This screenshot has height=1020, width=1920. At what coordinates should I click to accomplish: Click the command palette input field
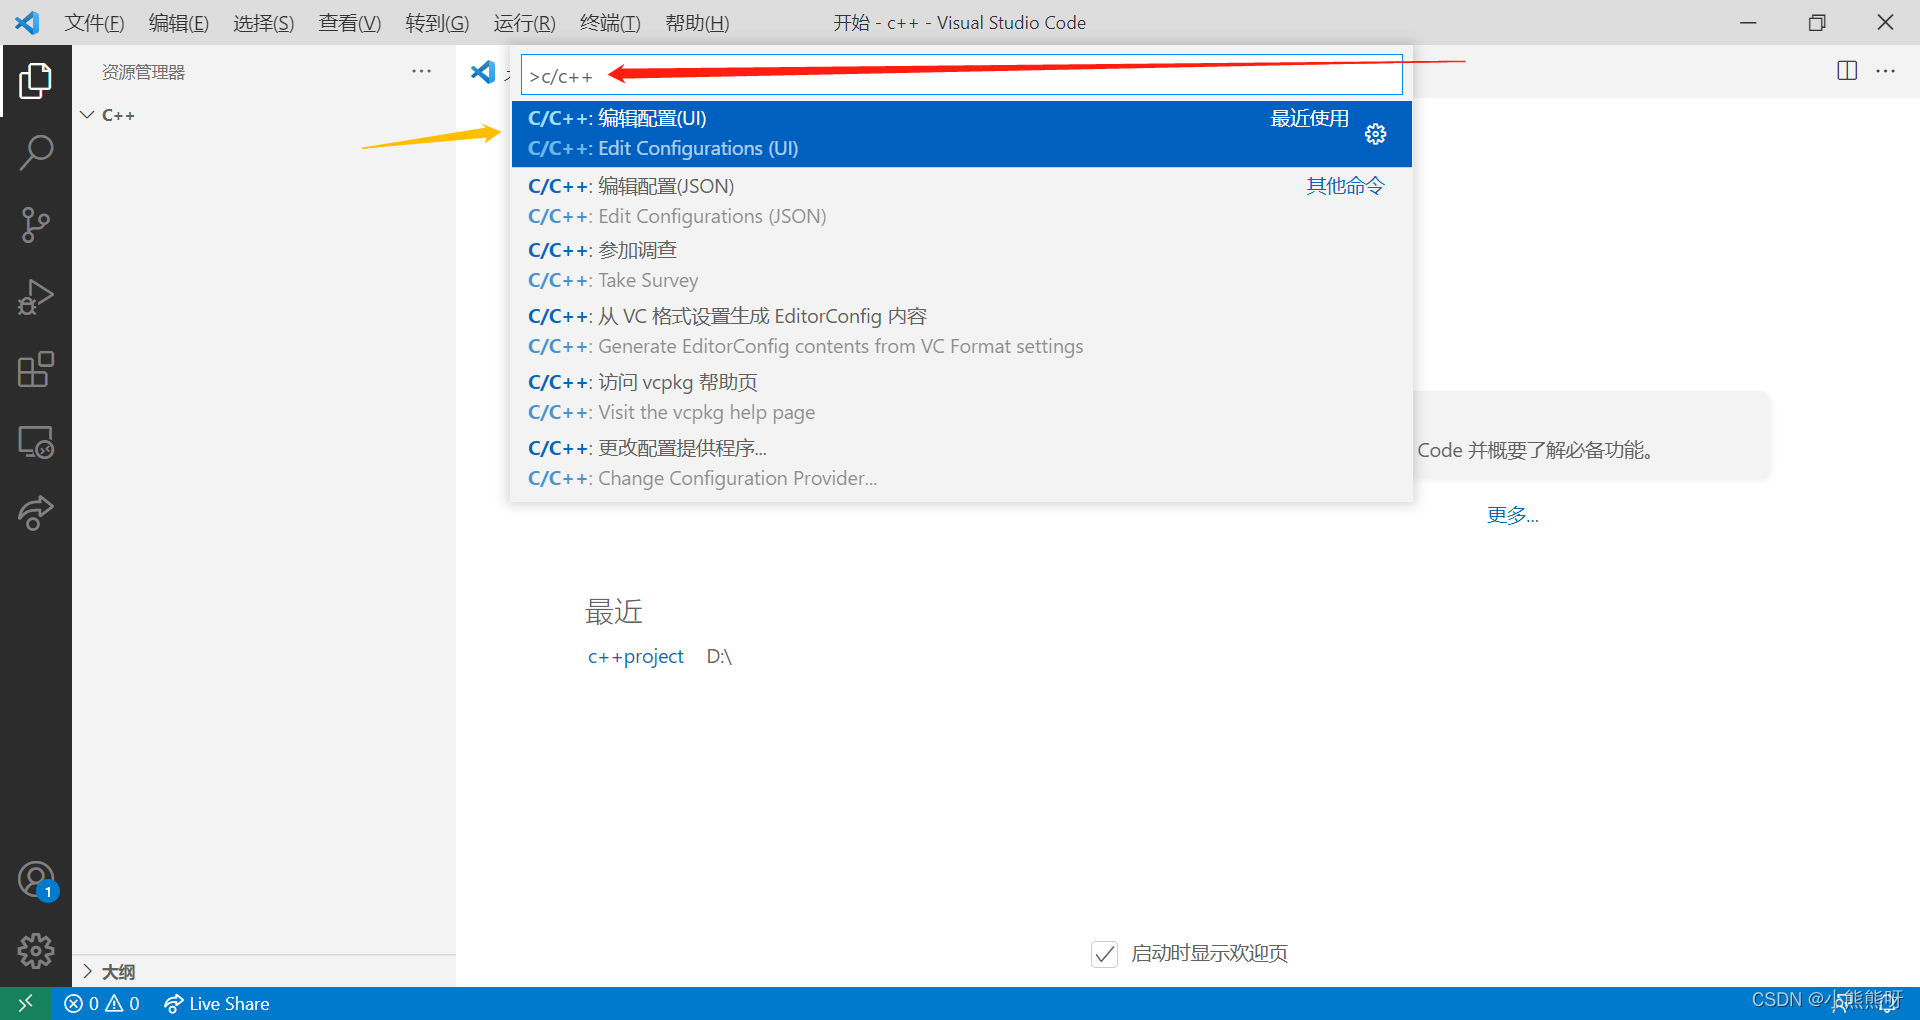click(961, 75)
